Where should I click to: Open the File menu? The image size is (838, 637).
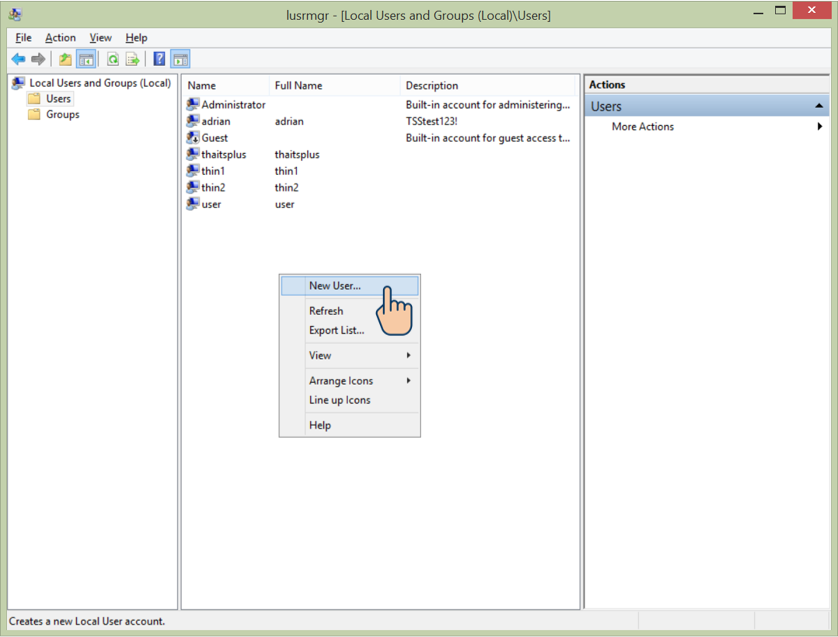23,37
